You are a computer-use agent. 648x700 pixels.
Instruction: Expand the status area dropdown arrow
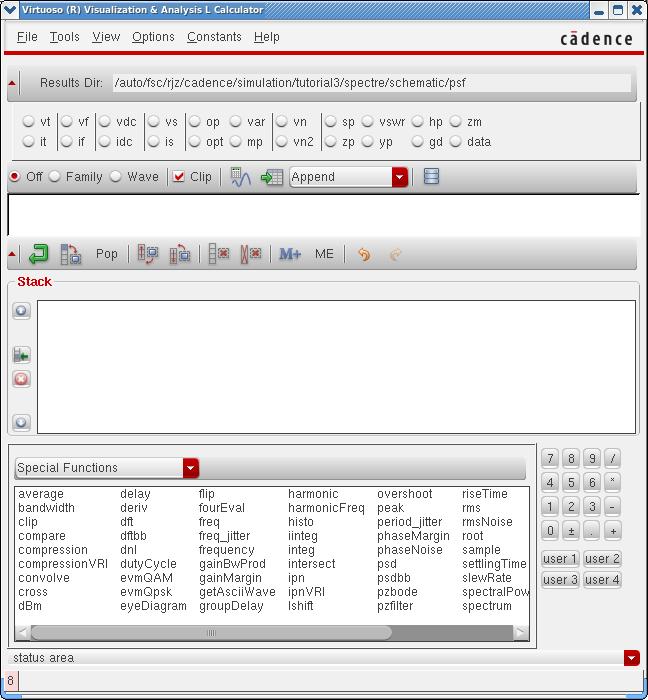coord(631,658)
